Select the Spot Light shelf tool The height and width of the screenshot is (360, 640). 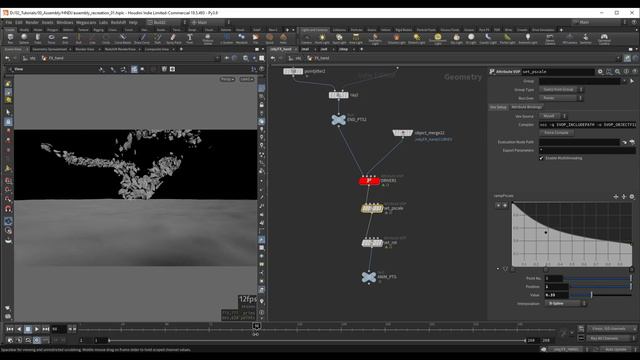pos(339,39)
